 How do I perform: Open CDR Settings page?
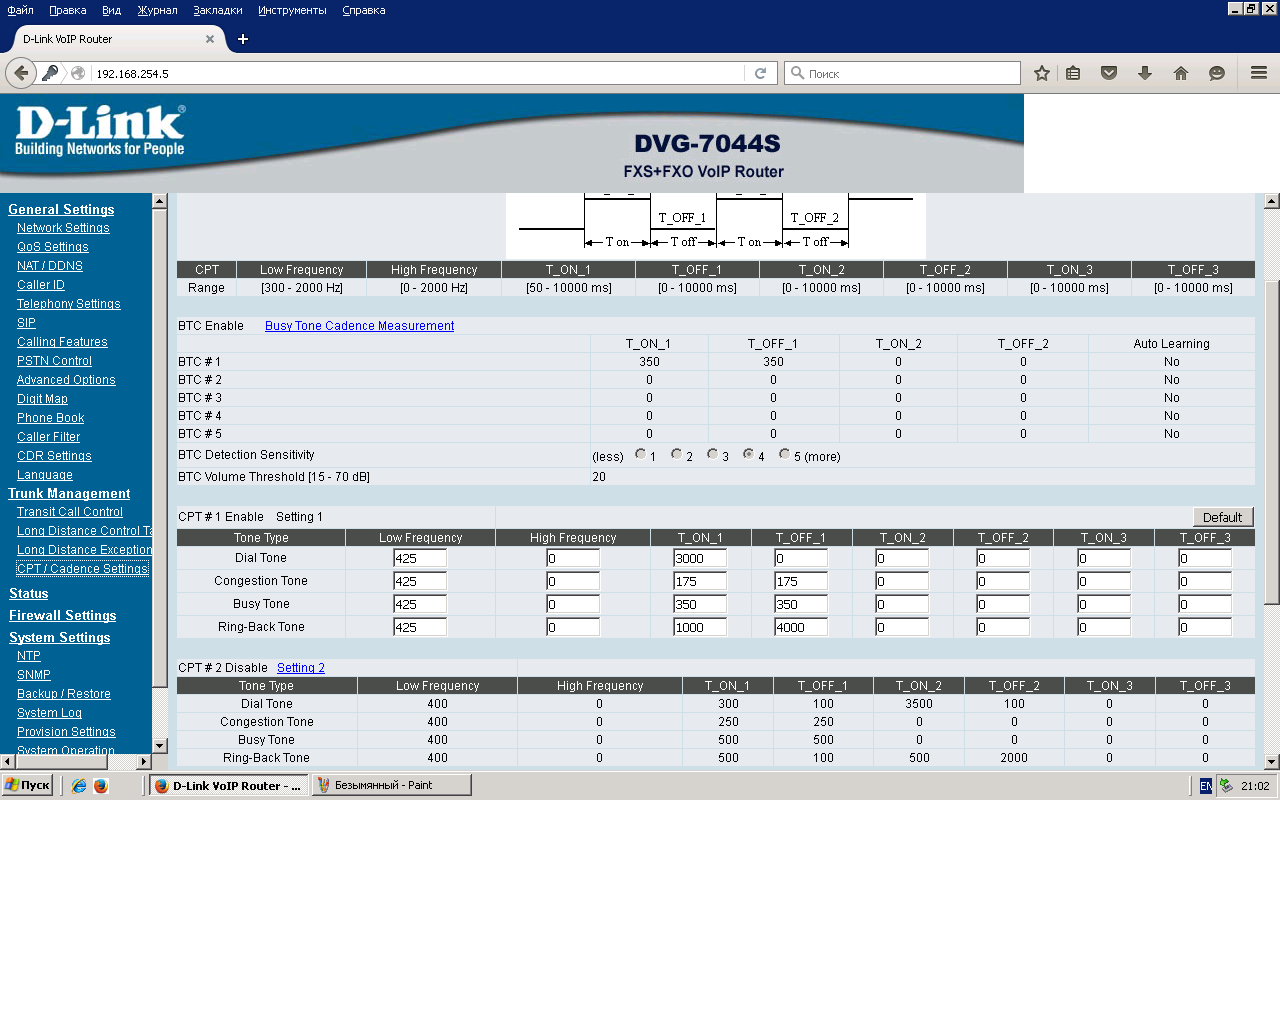[54, 456]
